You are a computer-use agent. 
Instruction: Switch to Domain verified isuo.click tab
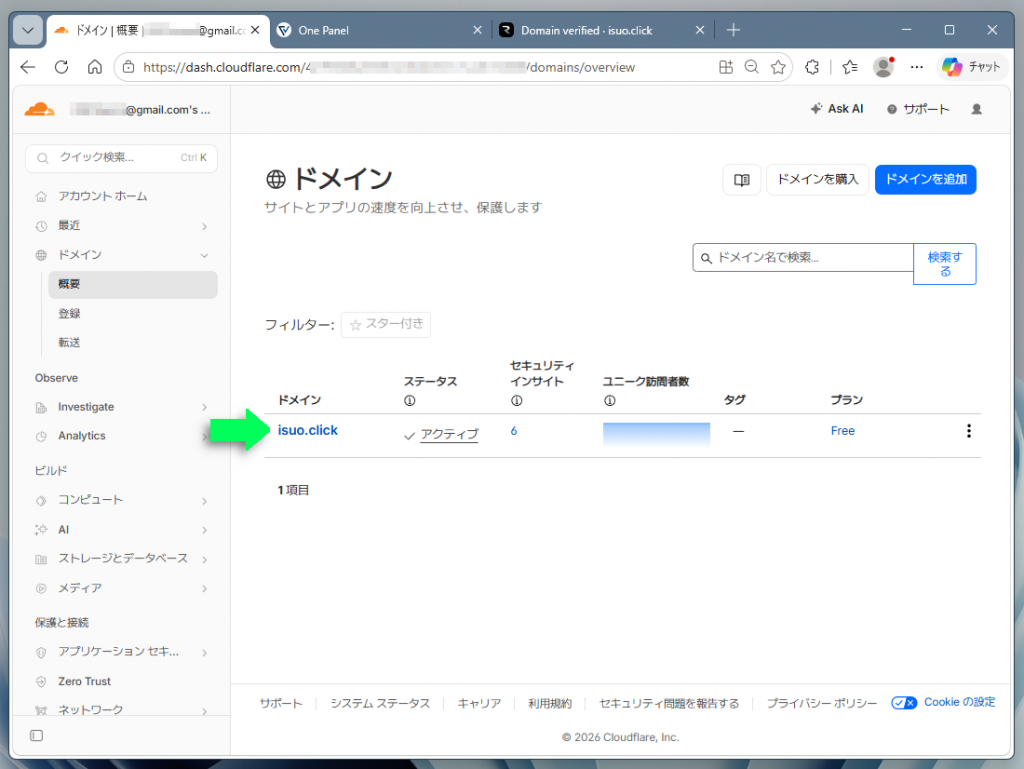click(602, 30)
